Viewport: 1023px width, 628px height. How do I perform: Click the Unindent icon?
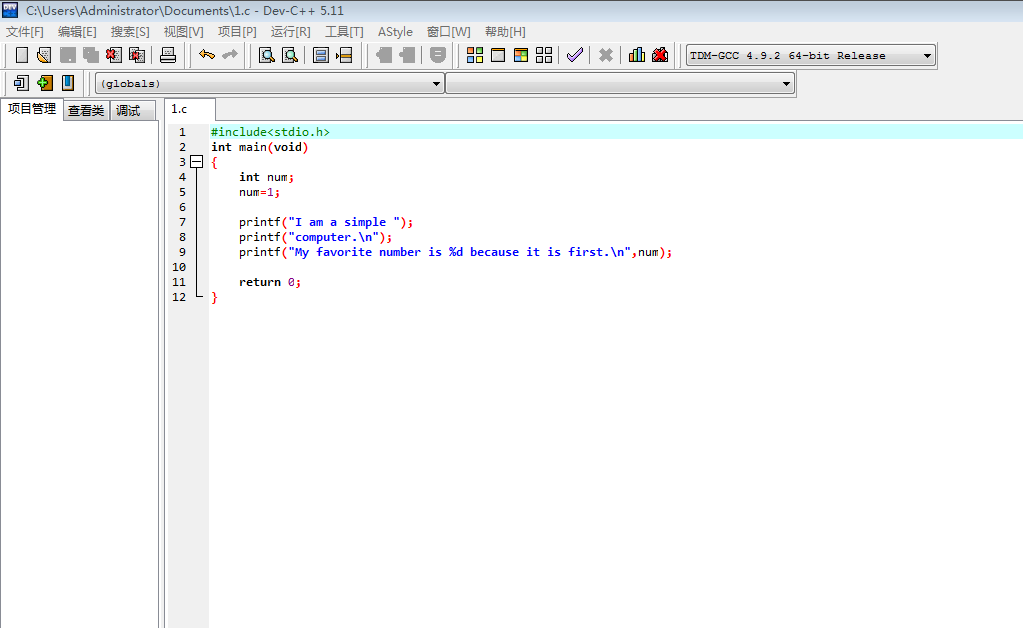click(407, 55)
